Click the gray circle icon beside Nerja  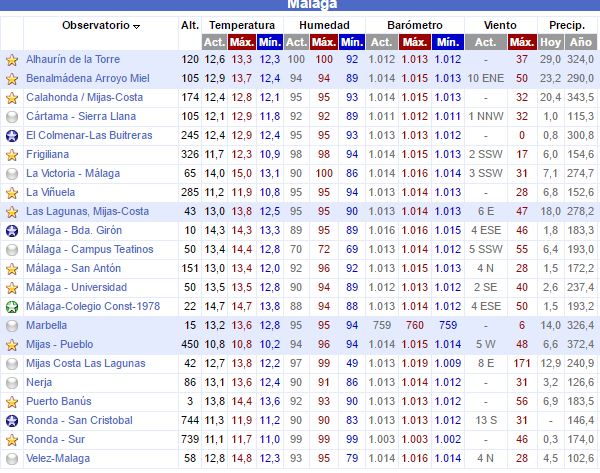(12, 383)
